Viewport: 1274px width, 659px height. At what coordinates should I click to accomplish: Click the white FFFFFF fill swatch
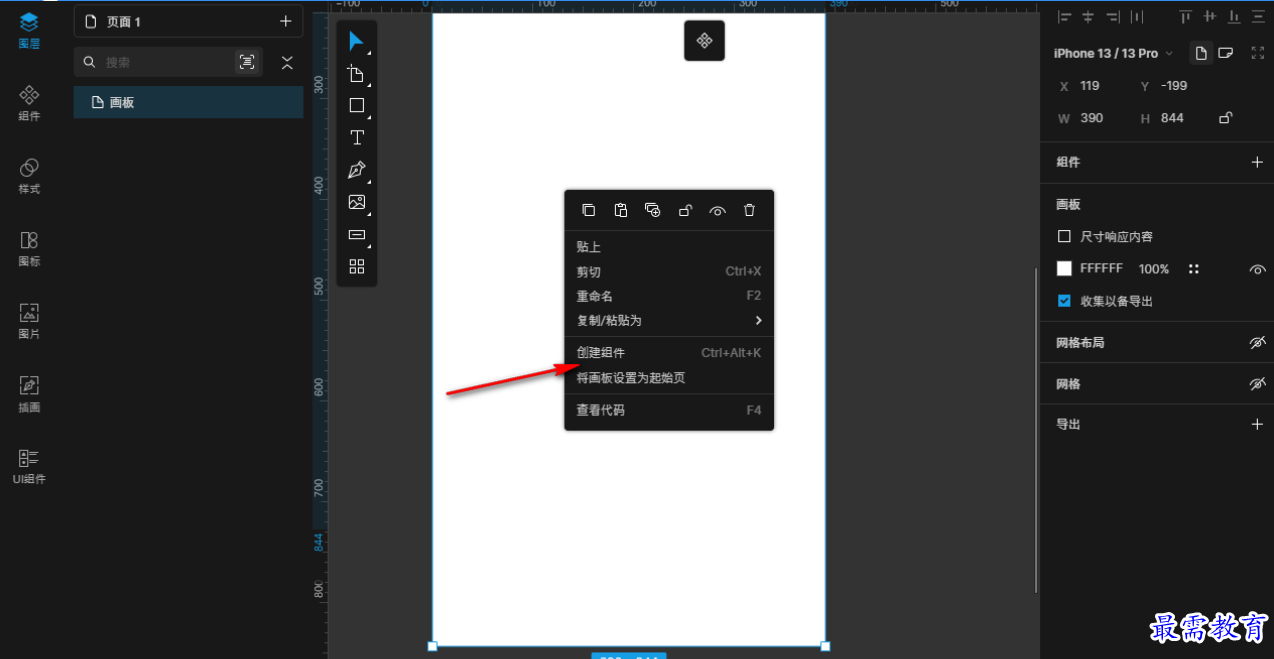pos(1064,269)
